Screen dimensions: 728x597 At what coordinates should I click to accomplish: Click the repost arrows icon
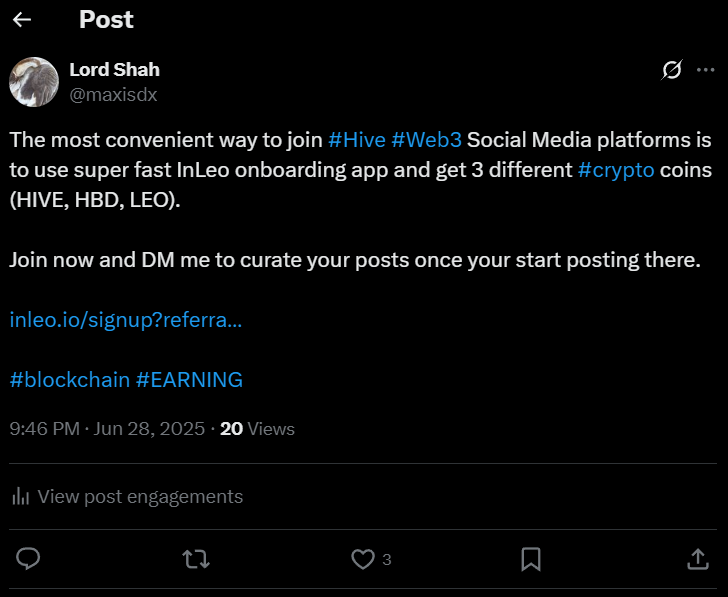click(196, 559)
